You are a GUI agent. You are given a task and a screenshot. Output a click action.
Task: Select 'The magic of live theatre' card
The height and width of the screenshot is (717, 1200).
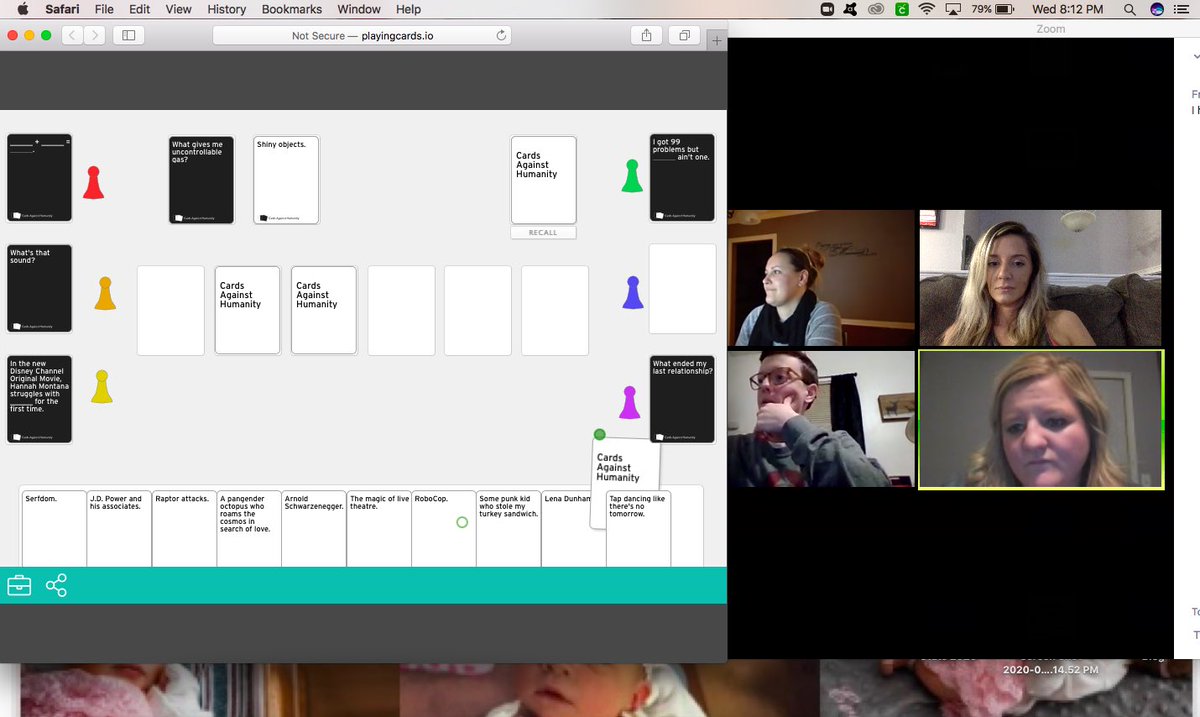click(379, 528)
